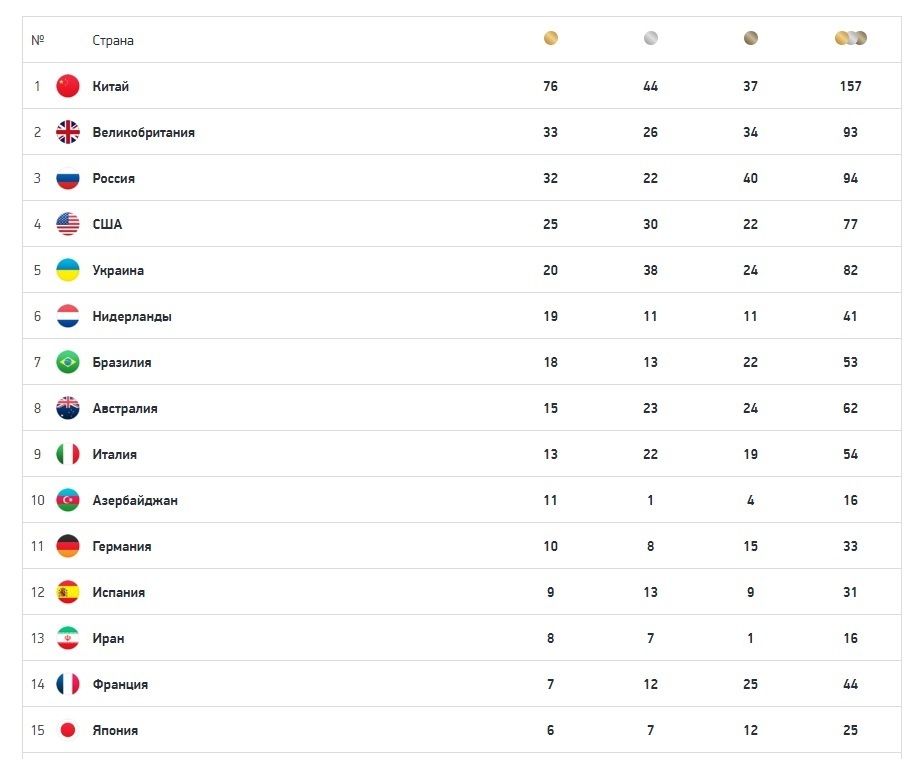Click the USA flag icon
The width and height of the screenshot is (919, 759).
pos(68,224)
